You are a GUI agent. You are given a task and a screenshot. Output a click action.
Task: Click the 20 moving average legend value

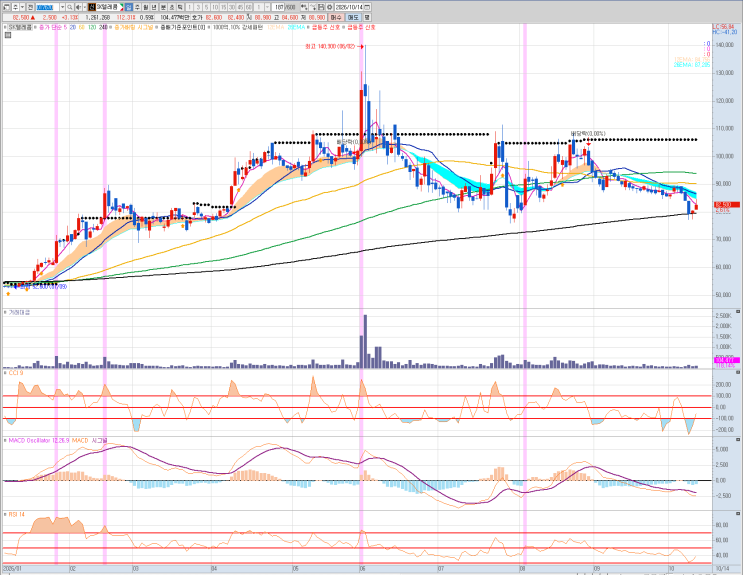[72, 27]
